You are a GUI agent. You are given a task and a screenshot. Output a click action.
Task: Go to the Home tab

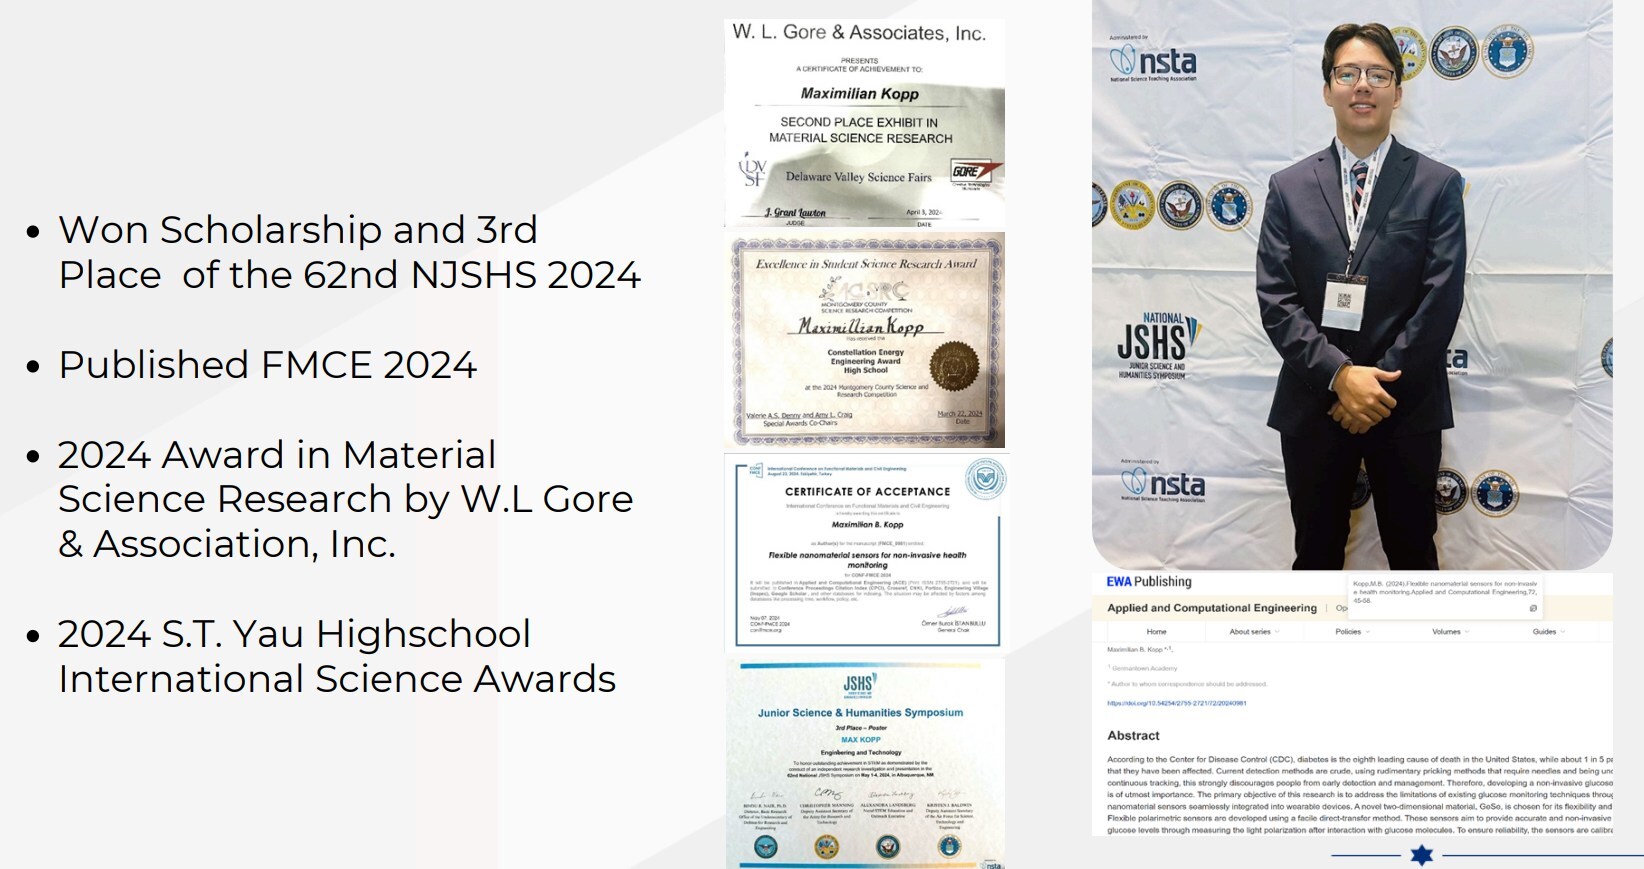1156,632
